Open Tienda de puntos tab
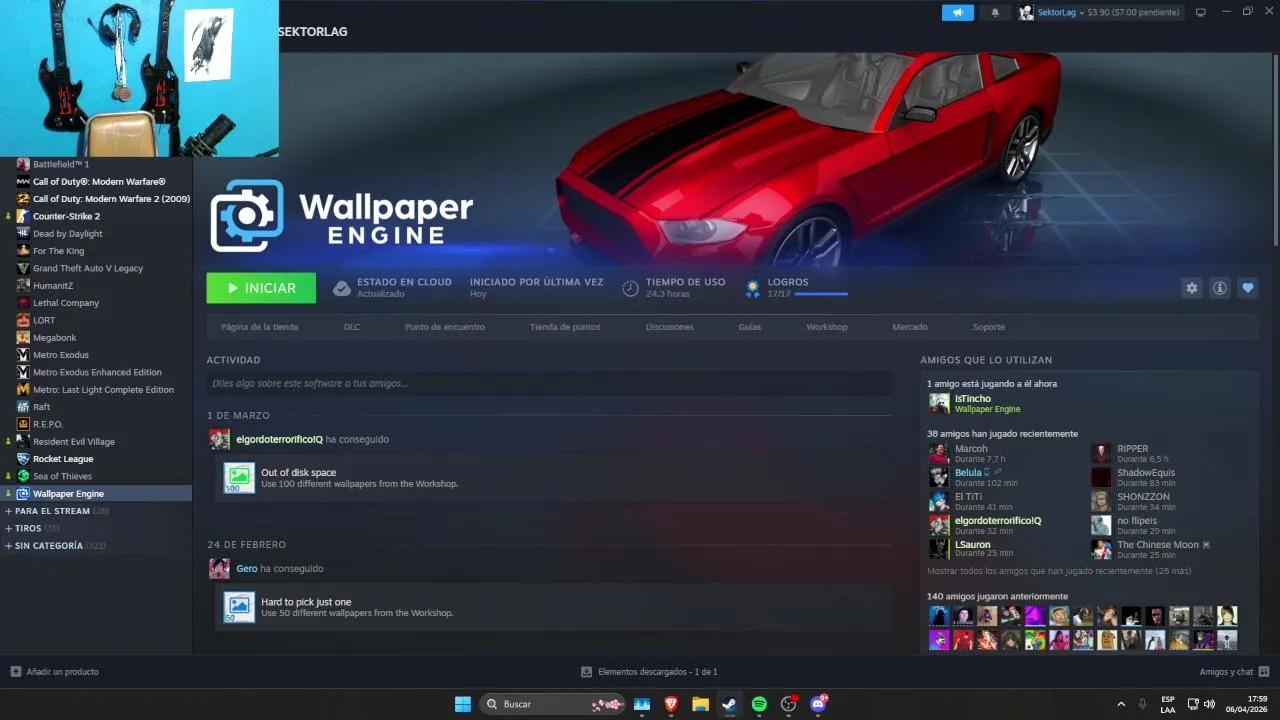Viewport: 1280px width, 720px height. click(x=565, y=327)
